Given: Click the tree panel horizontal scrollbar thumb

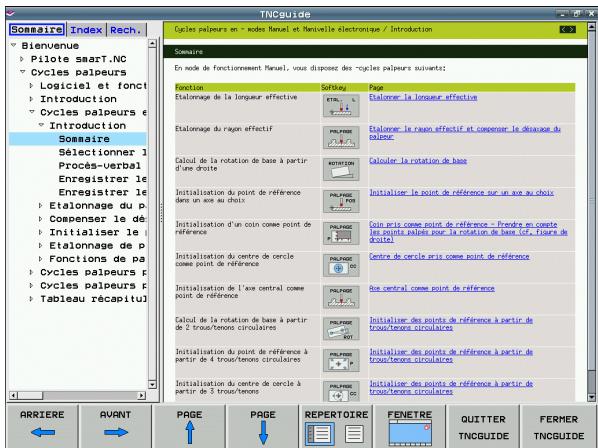Looking at the screenshot, I should pyautogui.click(x=30, y=395).
